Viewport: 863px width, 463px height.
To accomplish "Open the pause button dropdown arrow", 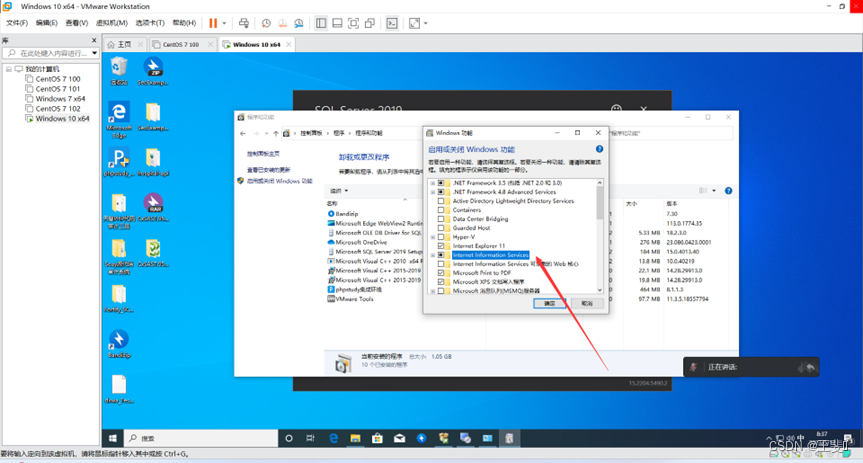I will coord(224,23).
